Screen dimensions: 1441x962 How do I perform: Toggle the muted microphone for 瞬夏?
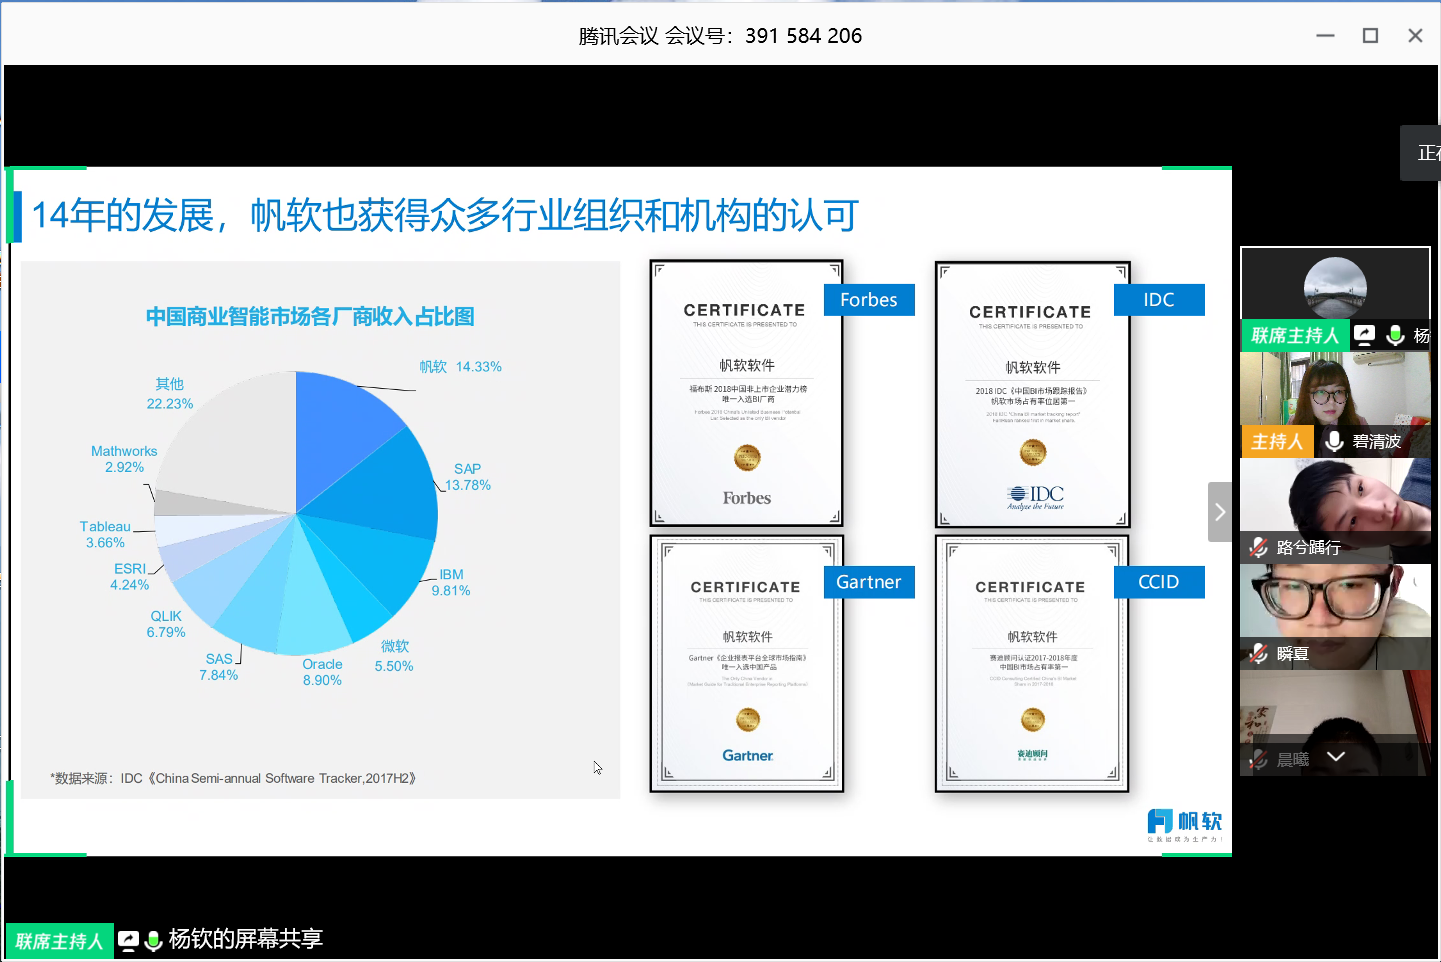pos(1258,654)
